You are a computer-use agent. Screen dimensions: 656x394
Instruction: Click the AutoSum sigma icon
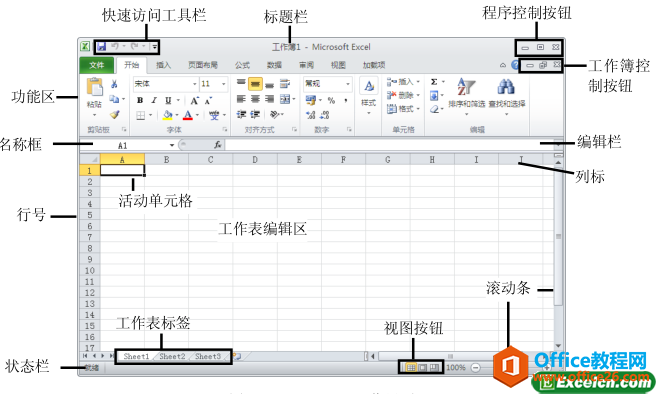point(434,82)
